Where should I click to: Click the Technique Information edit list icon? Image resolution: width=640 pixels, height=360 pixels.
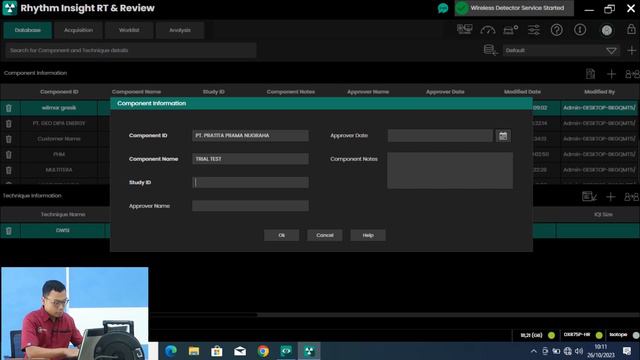(589, 197)
